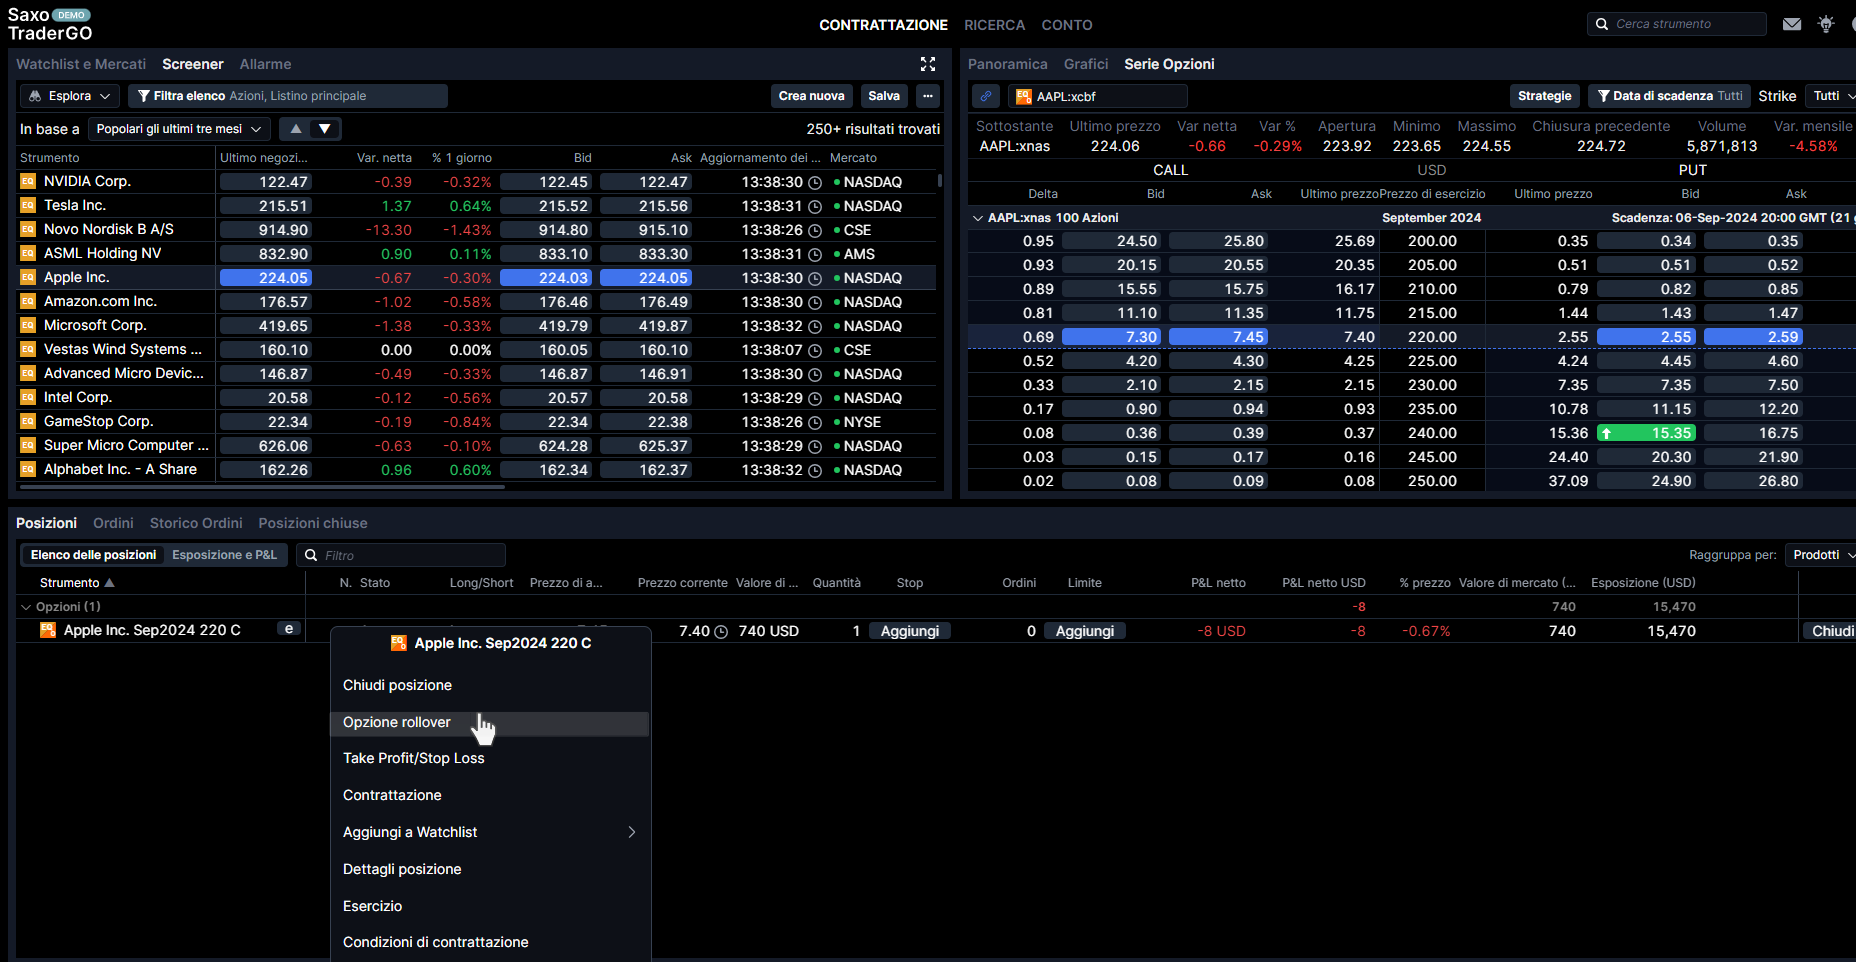Open Raggruppa per Prodotti dropdown
Screen dimensions: 1856x962
1821,555
